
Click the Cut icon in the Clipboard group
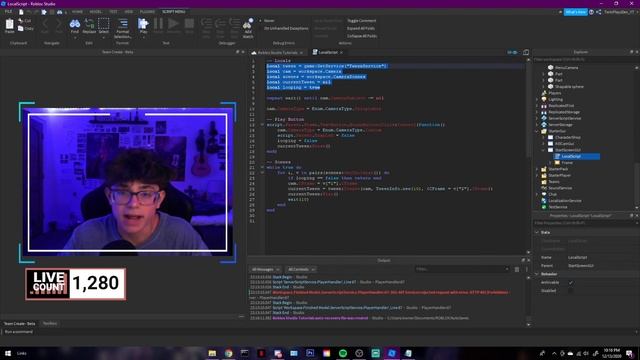click(x=20, y=20)
